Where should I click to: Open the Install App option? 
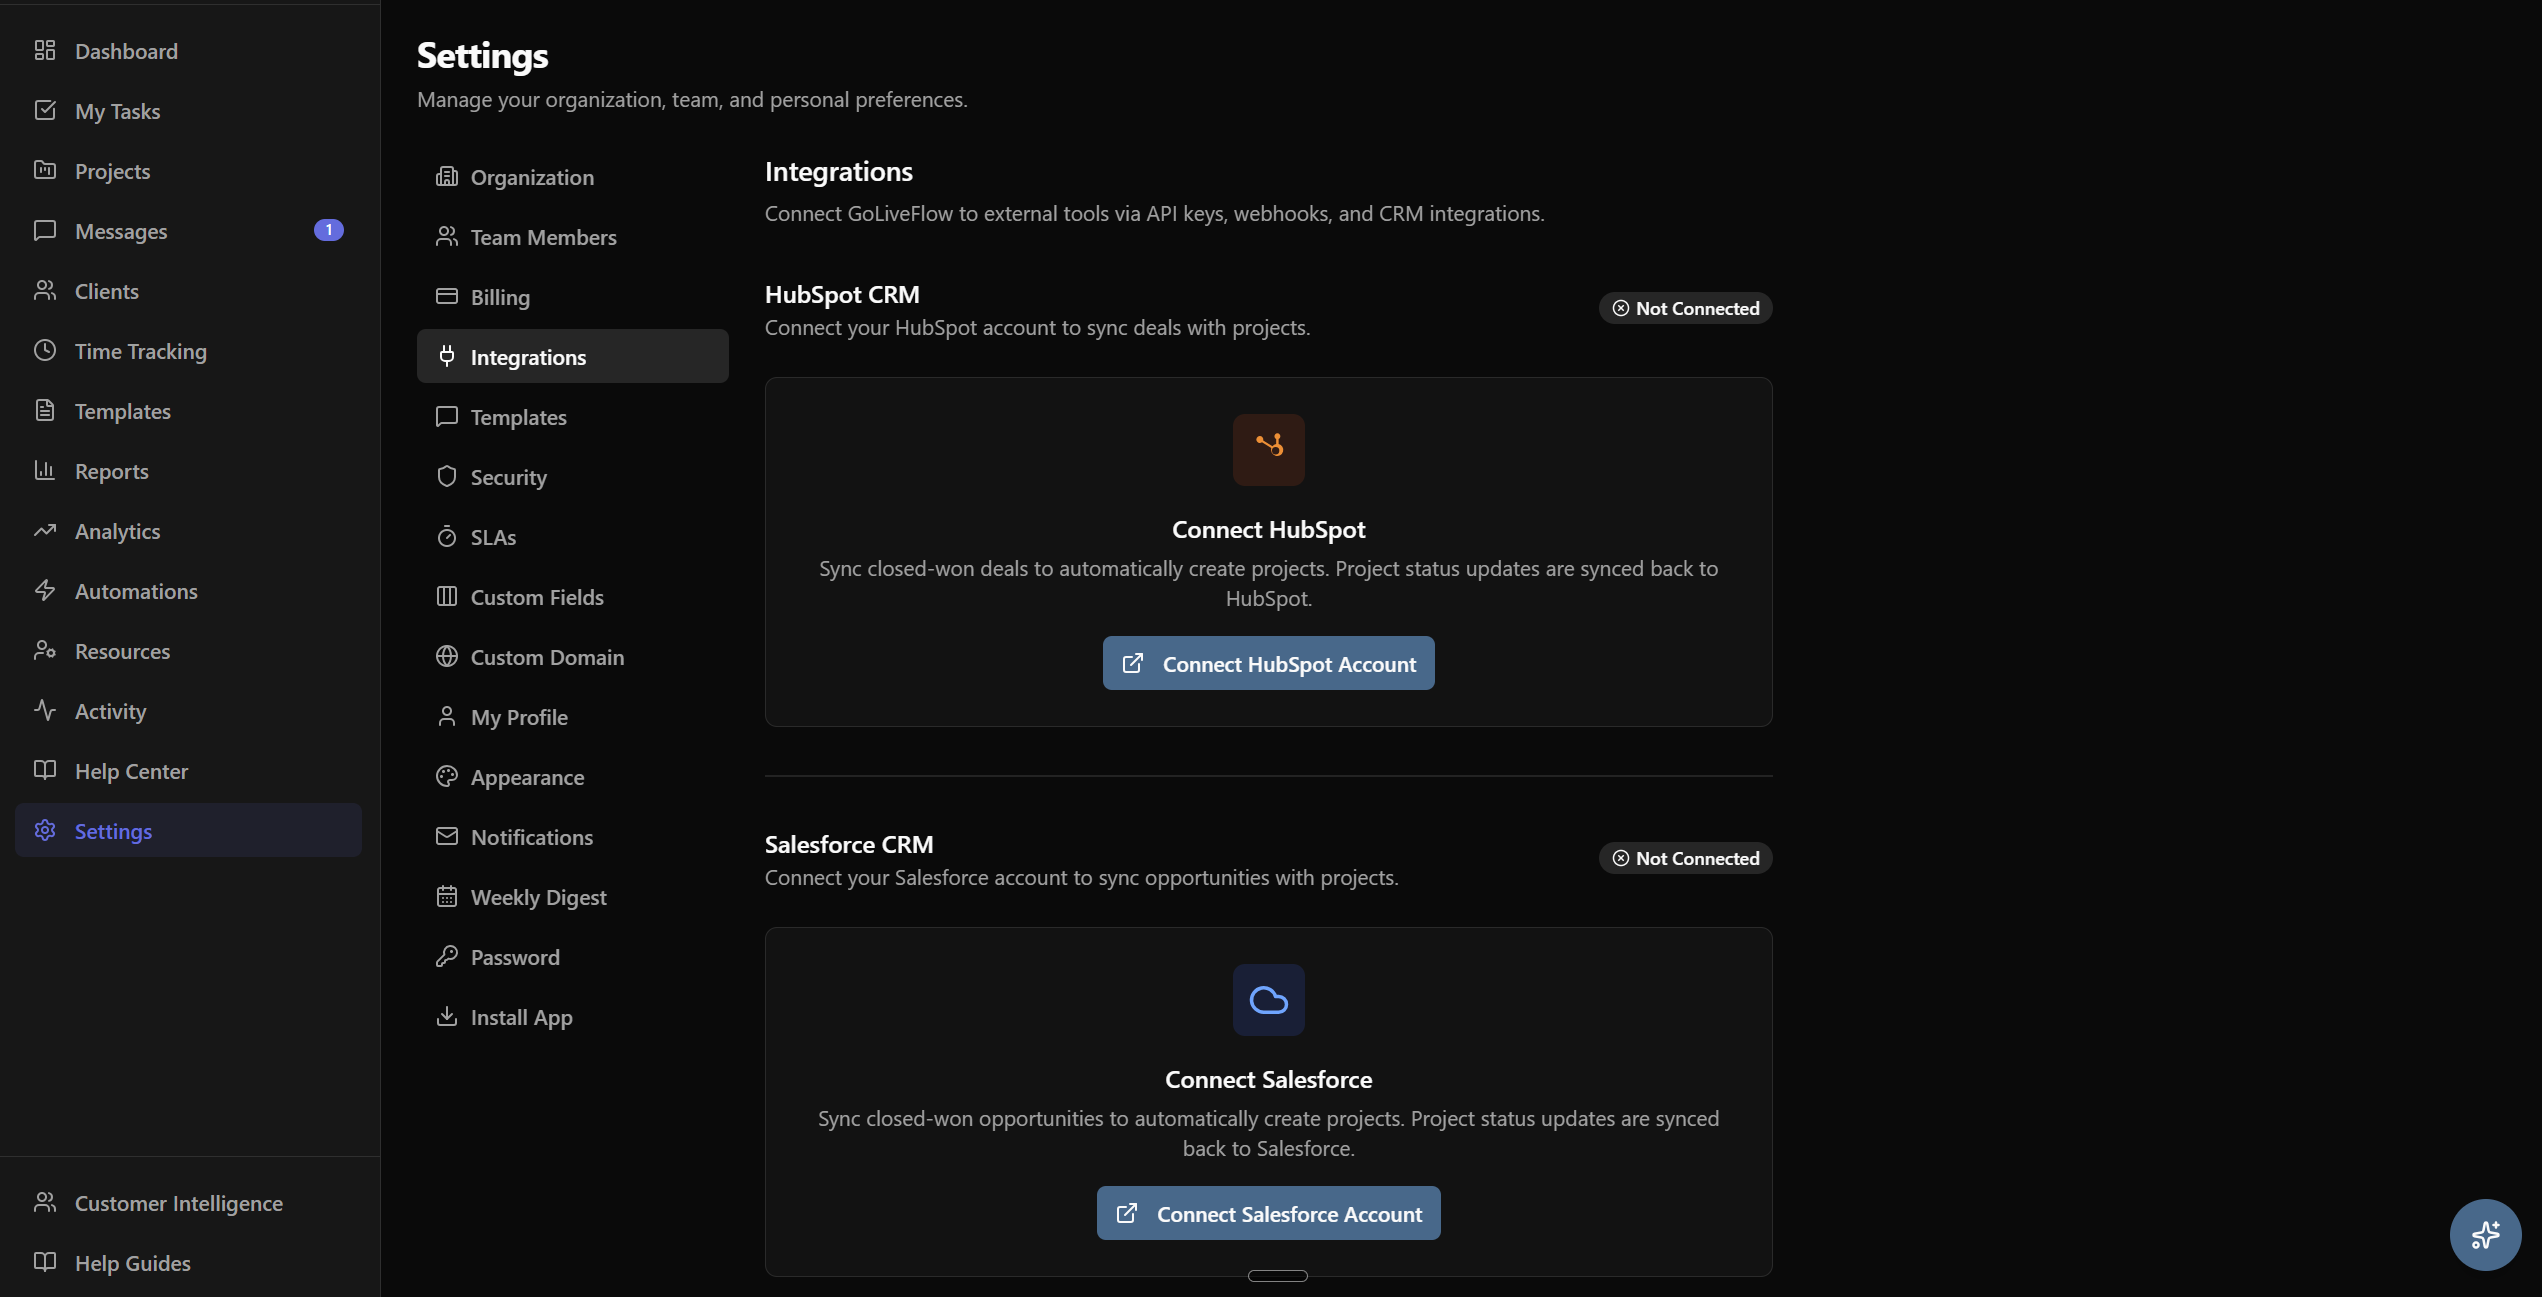tap(521, 1017)
